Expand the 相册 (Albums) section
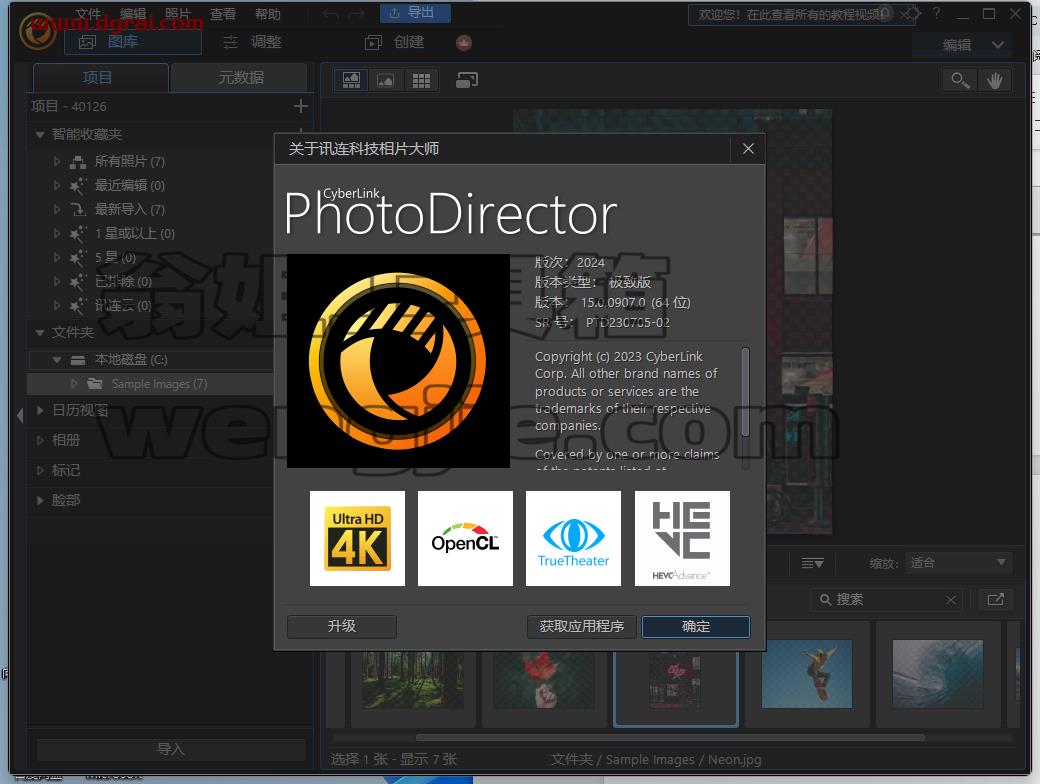1040x784 pixels. tap(40, 440)
